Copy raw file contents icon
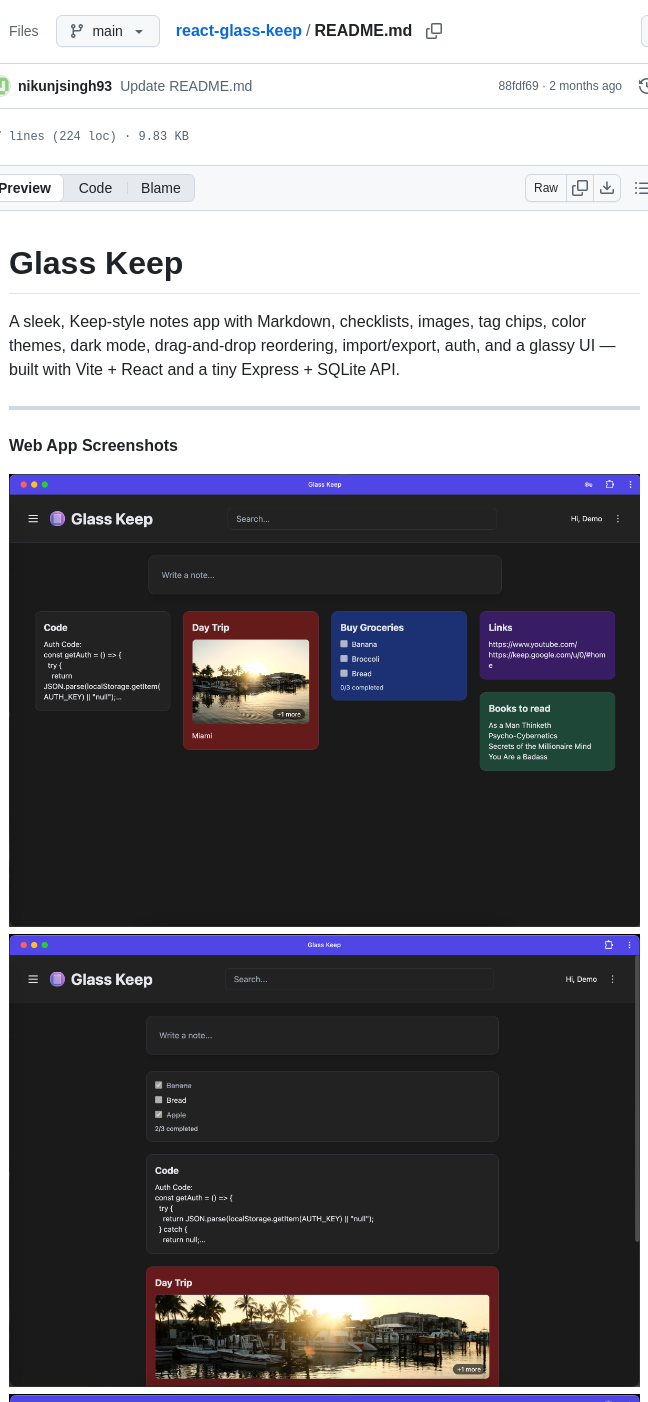The width and height of the screenshot is (648, 1402). [580, 188]
